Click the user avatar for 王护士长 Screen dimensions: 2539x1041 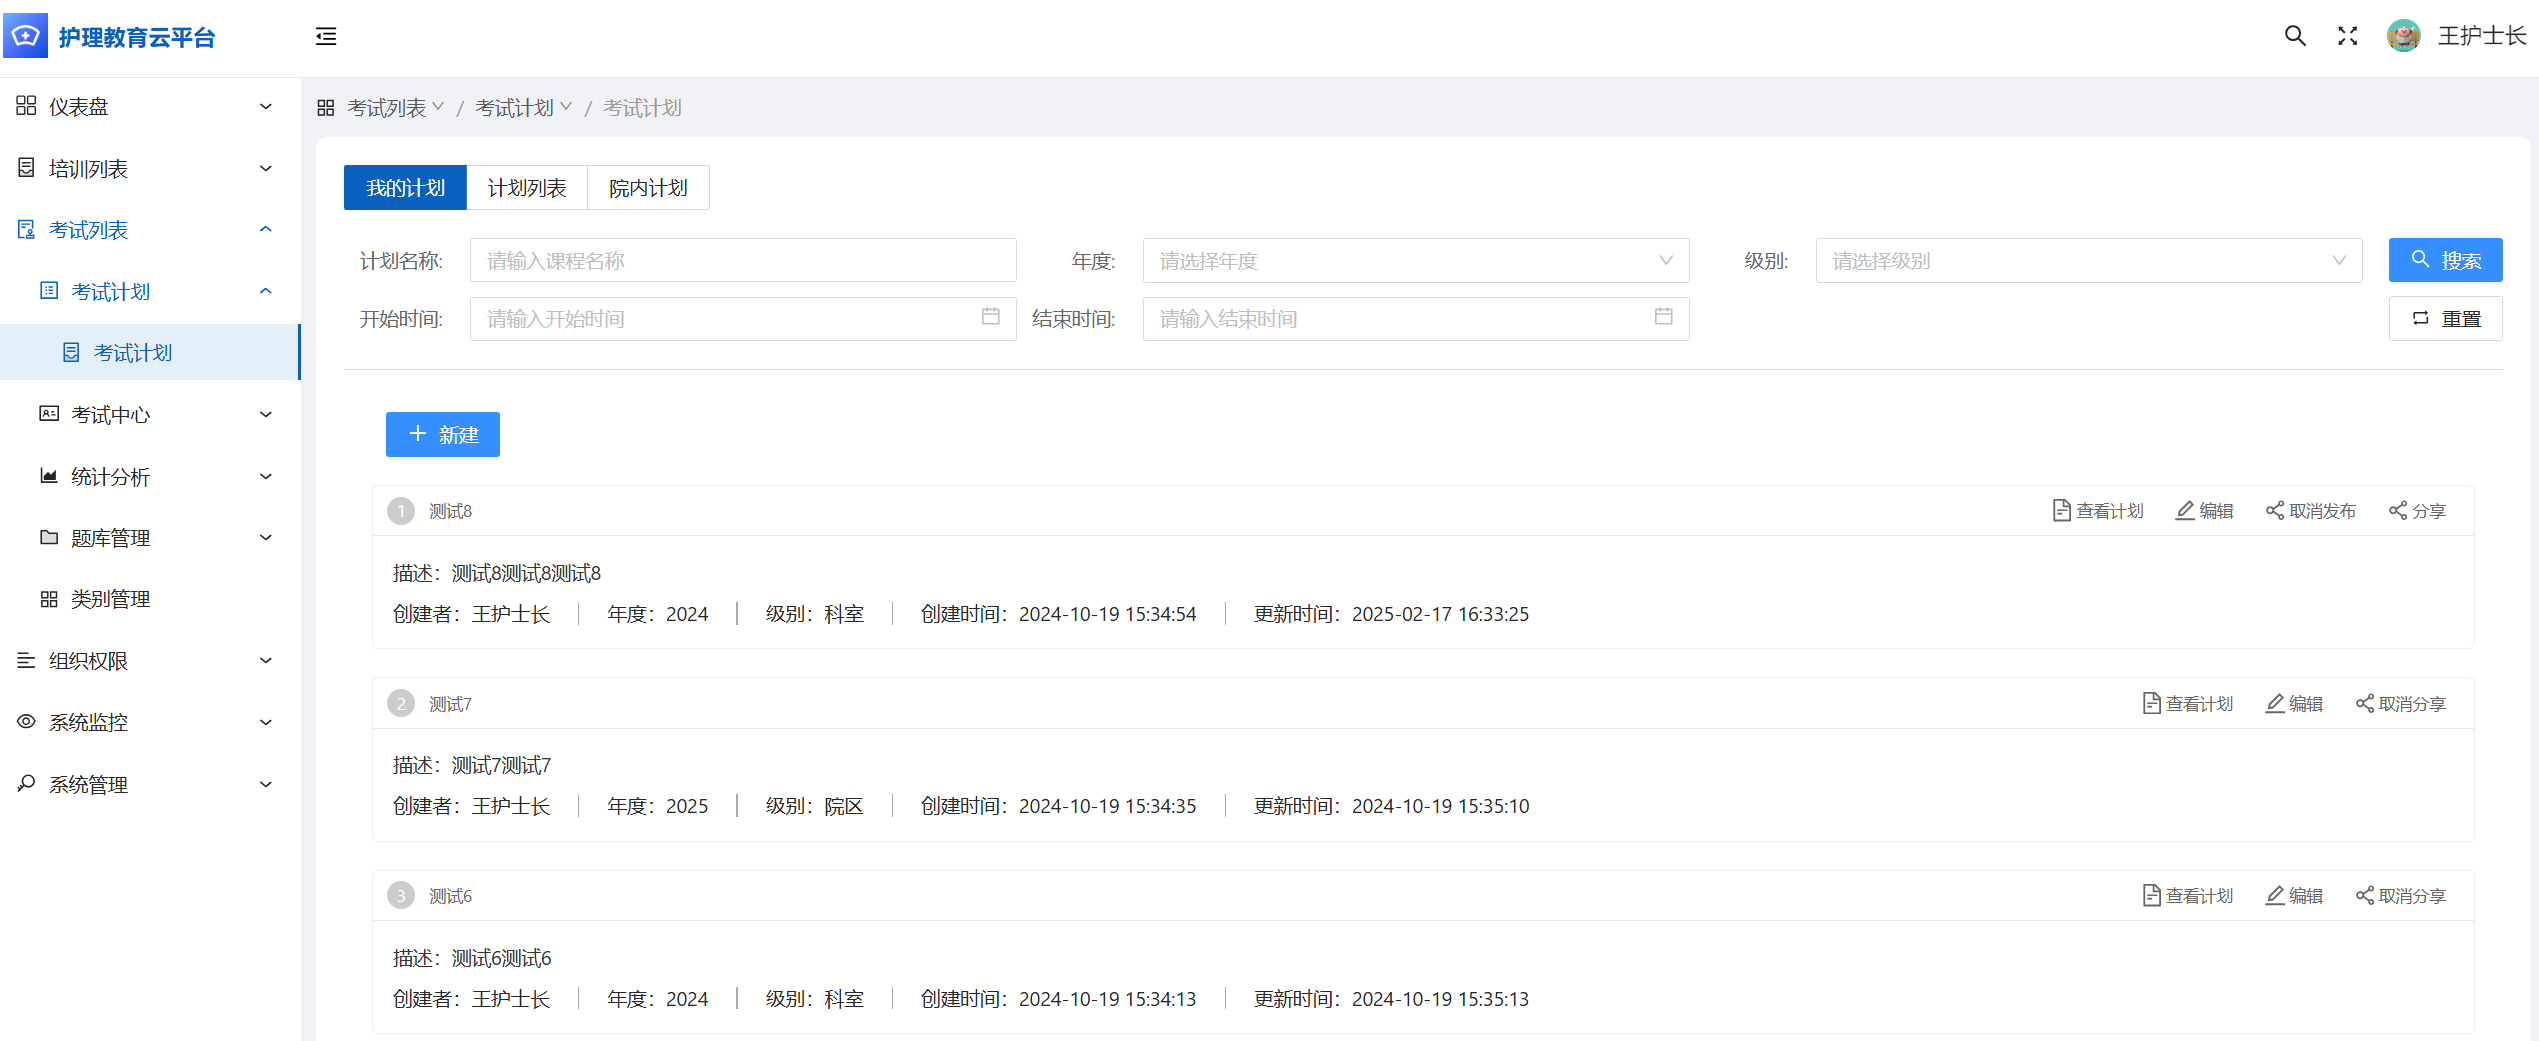[x=2403, y=37]
